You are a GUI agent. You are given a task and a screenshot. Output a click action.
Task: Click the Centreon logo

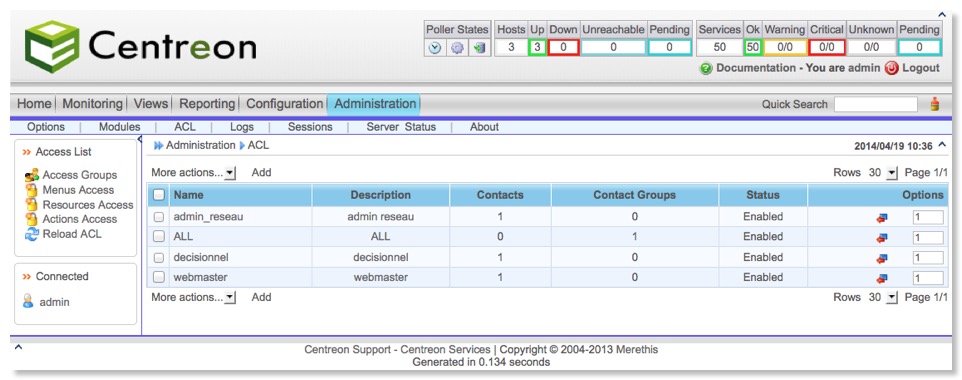pos(140,47)
